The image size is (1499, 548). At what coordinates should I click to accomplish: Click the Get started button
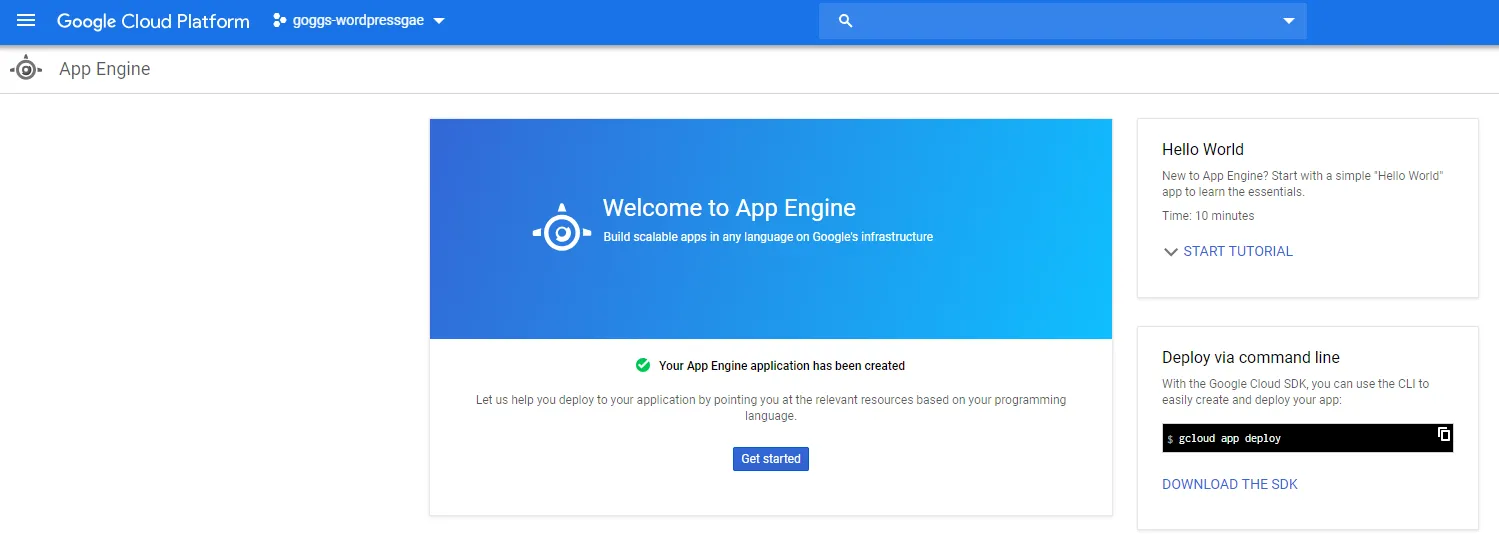click(770, 459)
